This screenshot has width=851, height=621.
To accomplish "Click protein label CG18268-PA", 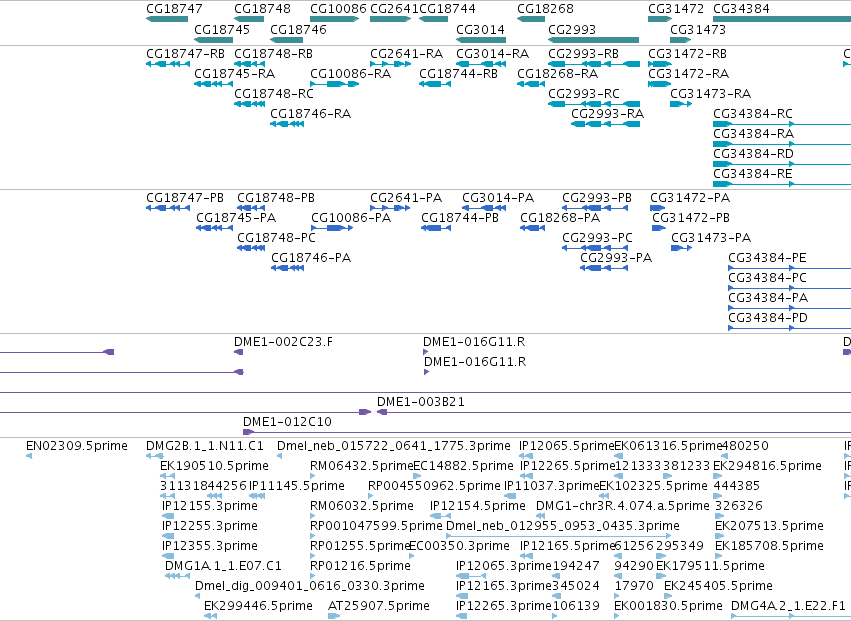I will [560, 218].
